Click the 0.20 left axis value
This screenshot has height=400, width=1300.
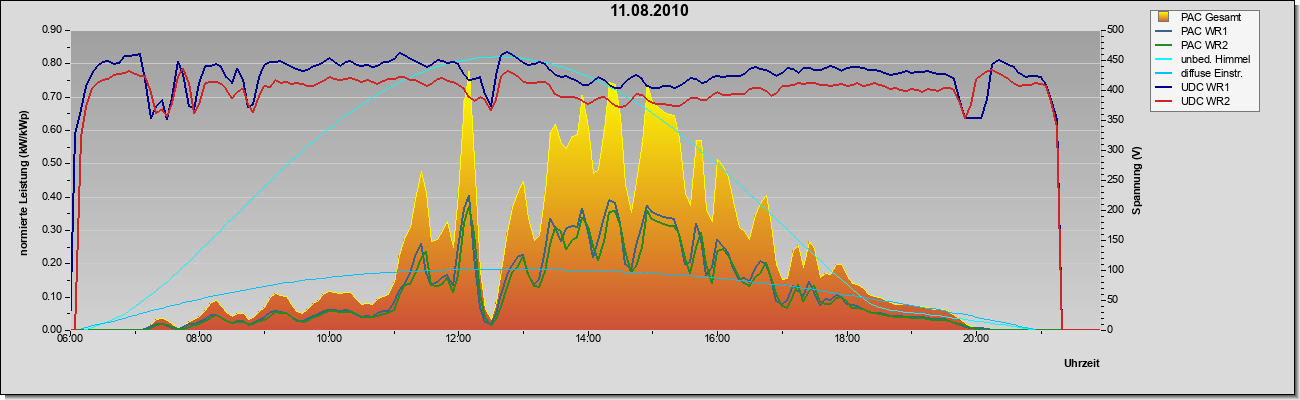pyautogui.click(x=54, y=263)
